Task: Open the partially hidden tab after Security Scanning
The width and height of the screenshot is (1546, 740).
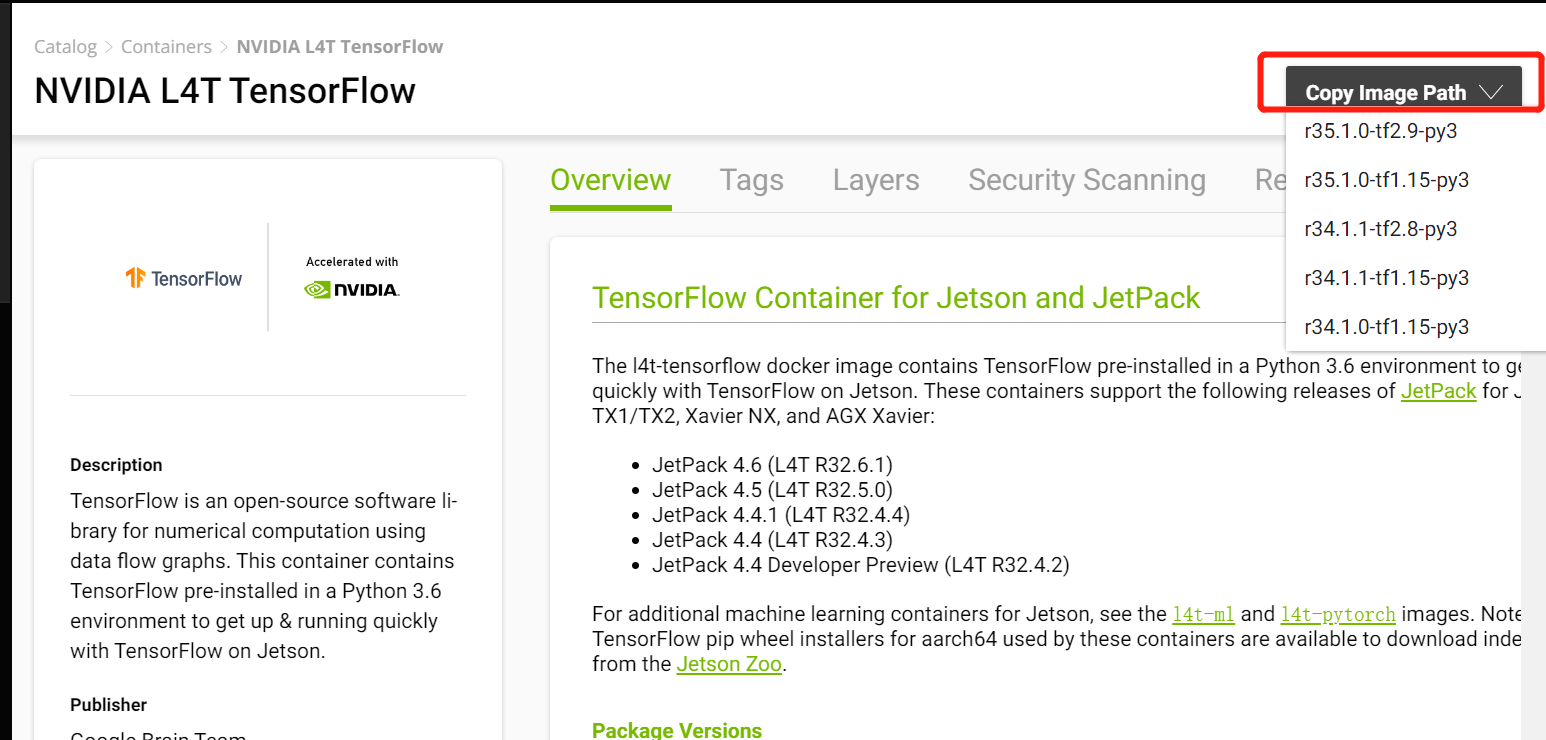Action: click(1270, 180)
